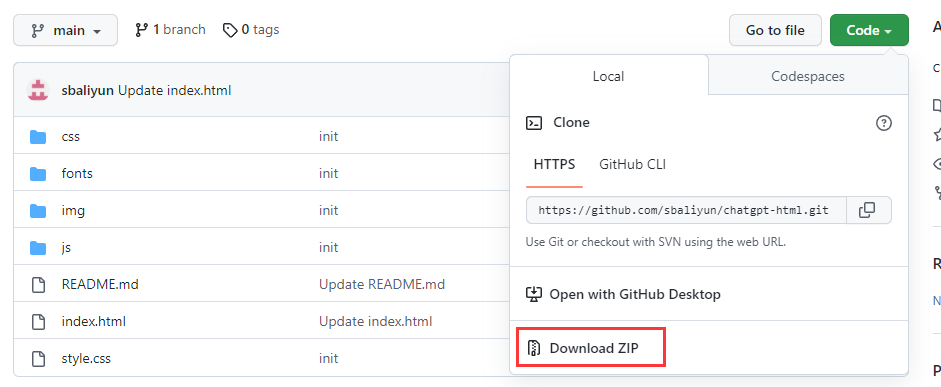Open the style.css file

[86, 359]
